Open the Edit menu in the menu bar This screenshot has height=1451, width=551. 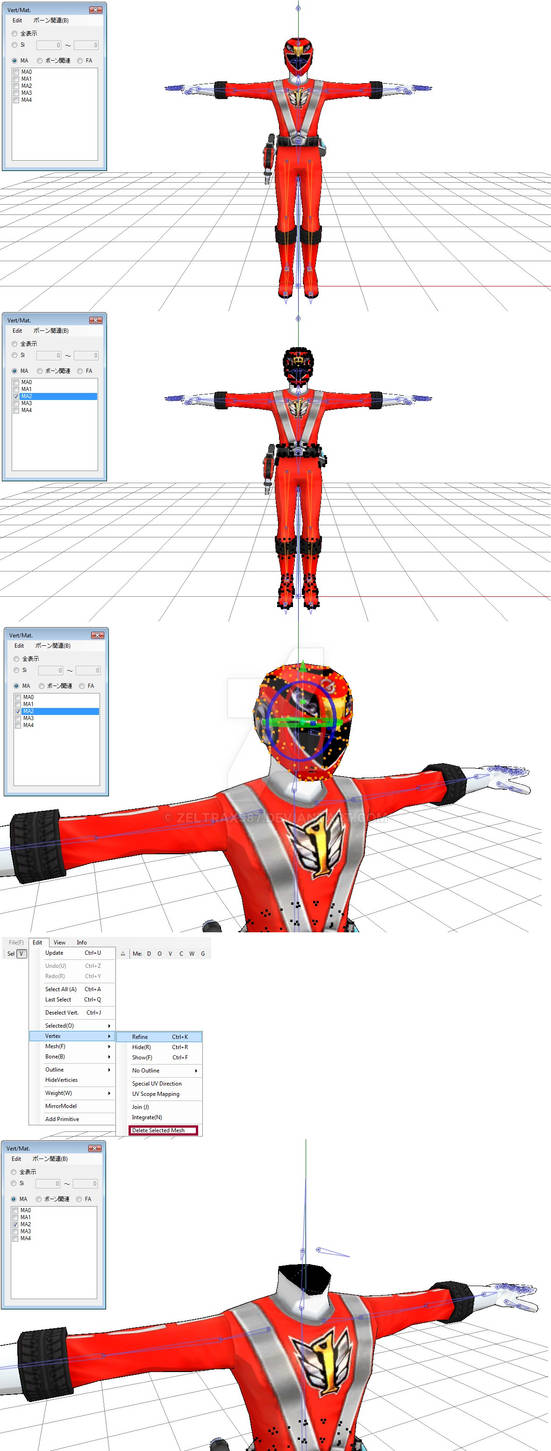point(37,942)
